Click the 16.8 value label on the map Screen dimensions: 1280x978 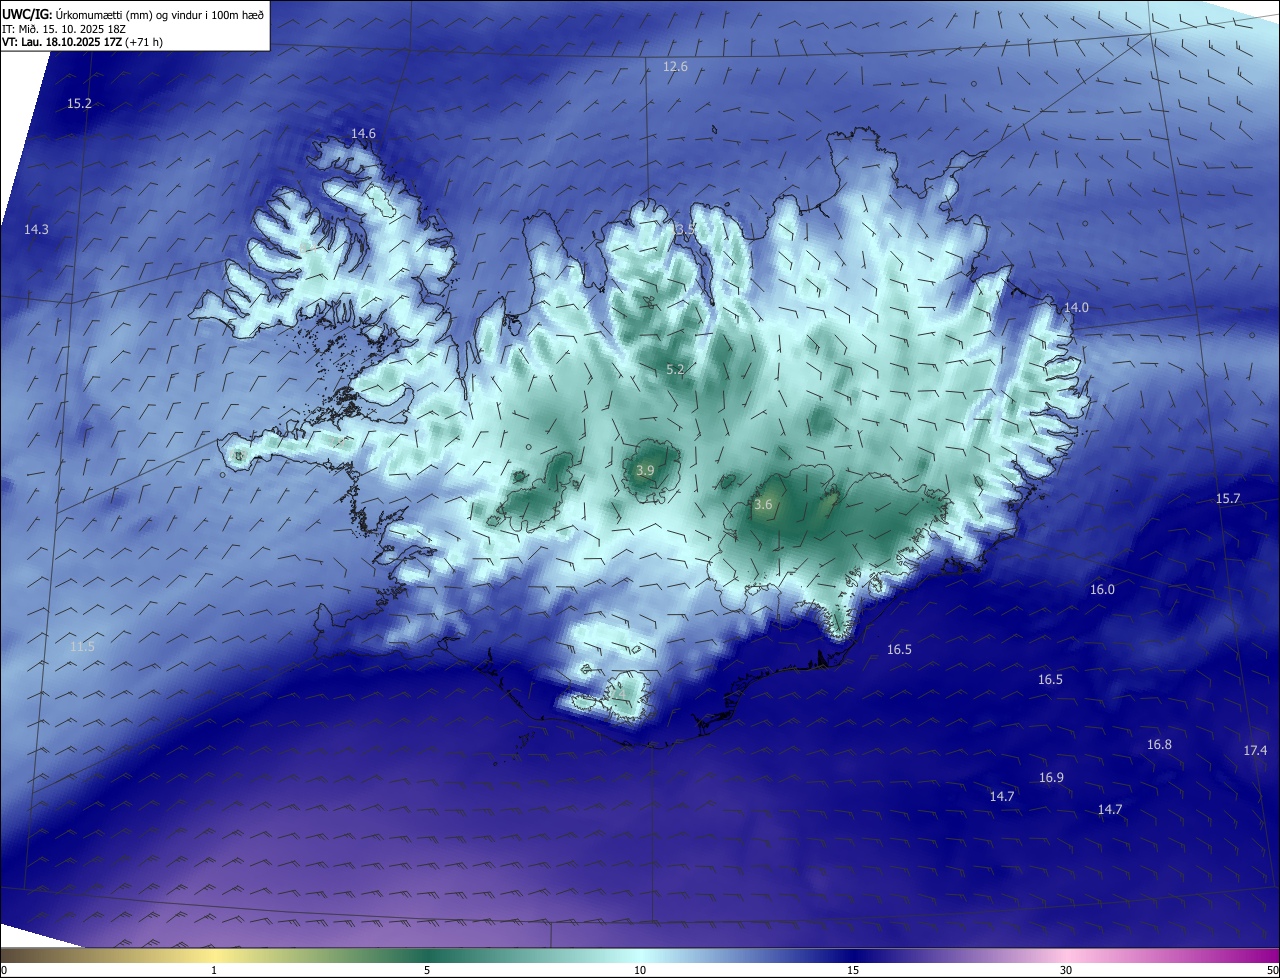1159,745
